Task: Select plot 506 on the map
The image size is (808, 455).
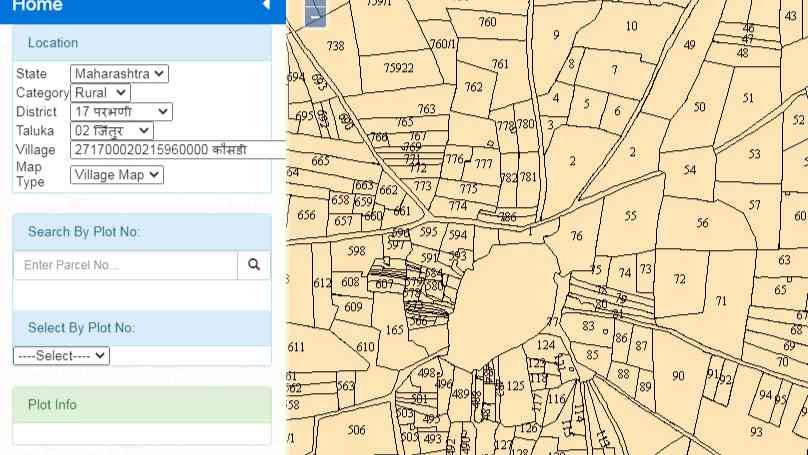Action: (x=356, y=430)
